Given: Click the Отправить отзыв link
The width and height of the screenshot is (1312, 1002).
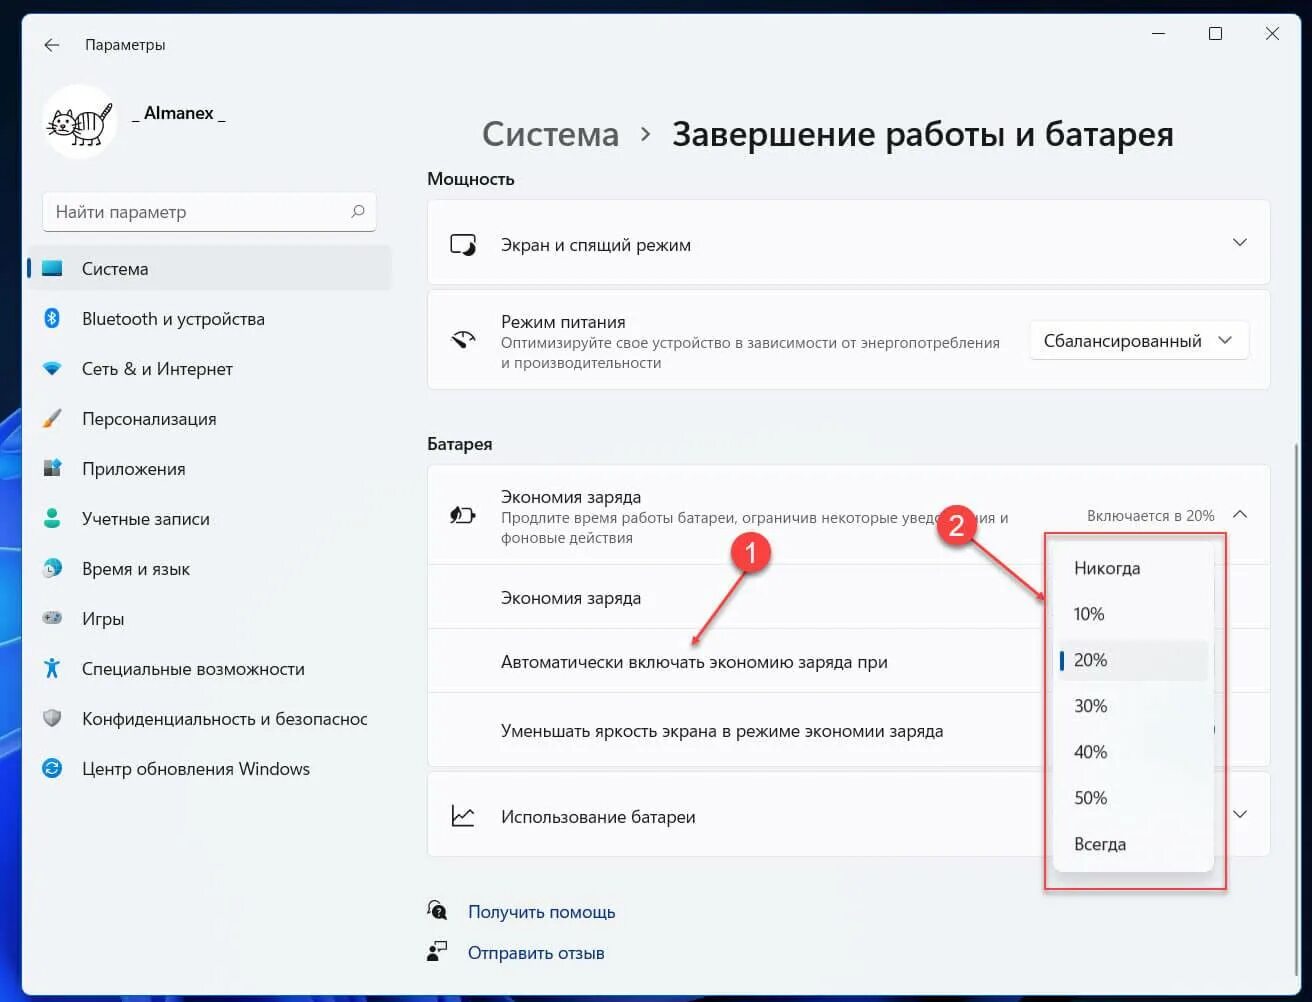Looking at the screenshot, I should (536, 953).
